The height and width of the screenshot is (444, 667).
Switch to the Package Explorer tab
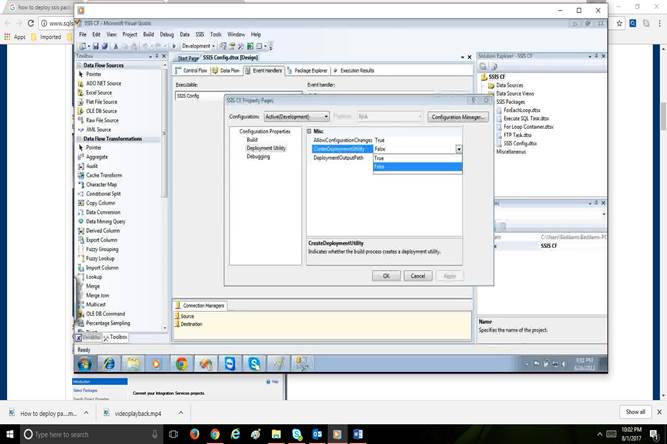point(307,71)
